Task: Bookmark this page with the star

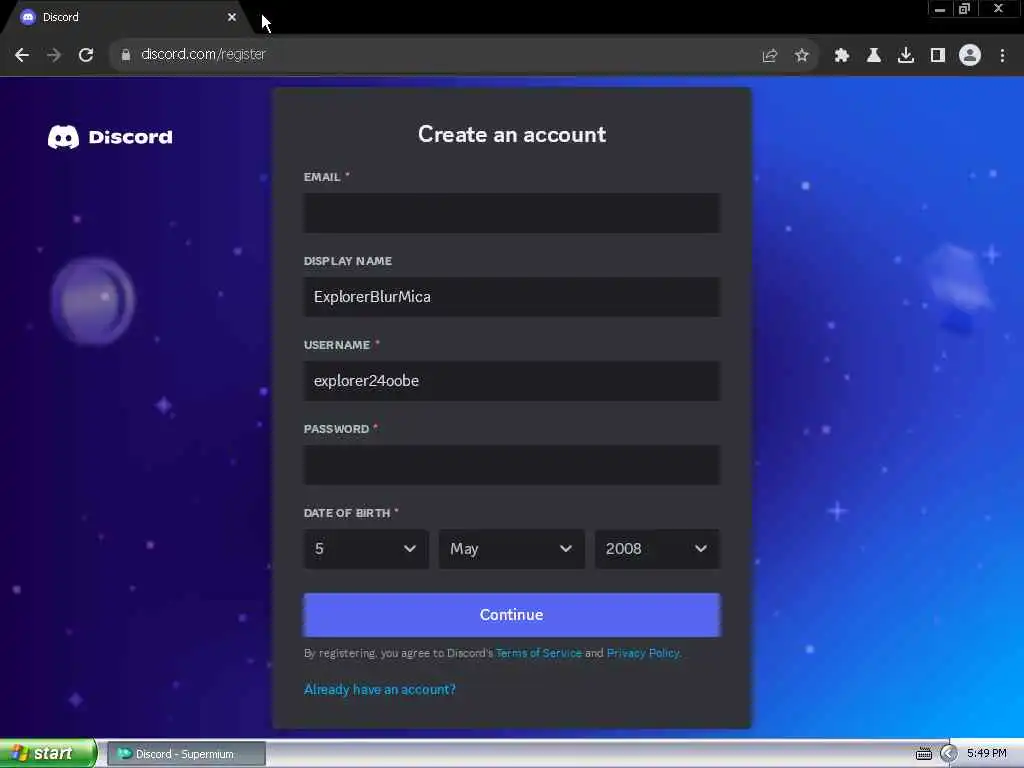Action: (802, 56)
